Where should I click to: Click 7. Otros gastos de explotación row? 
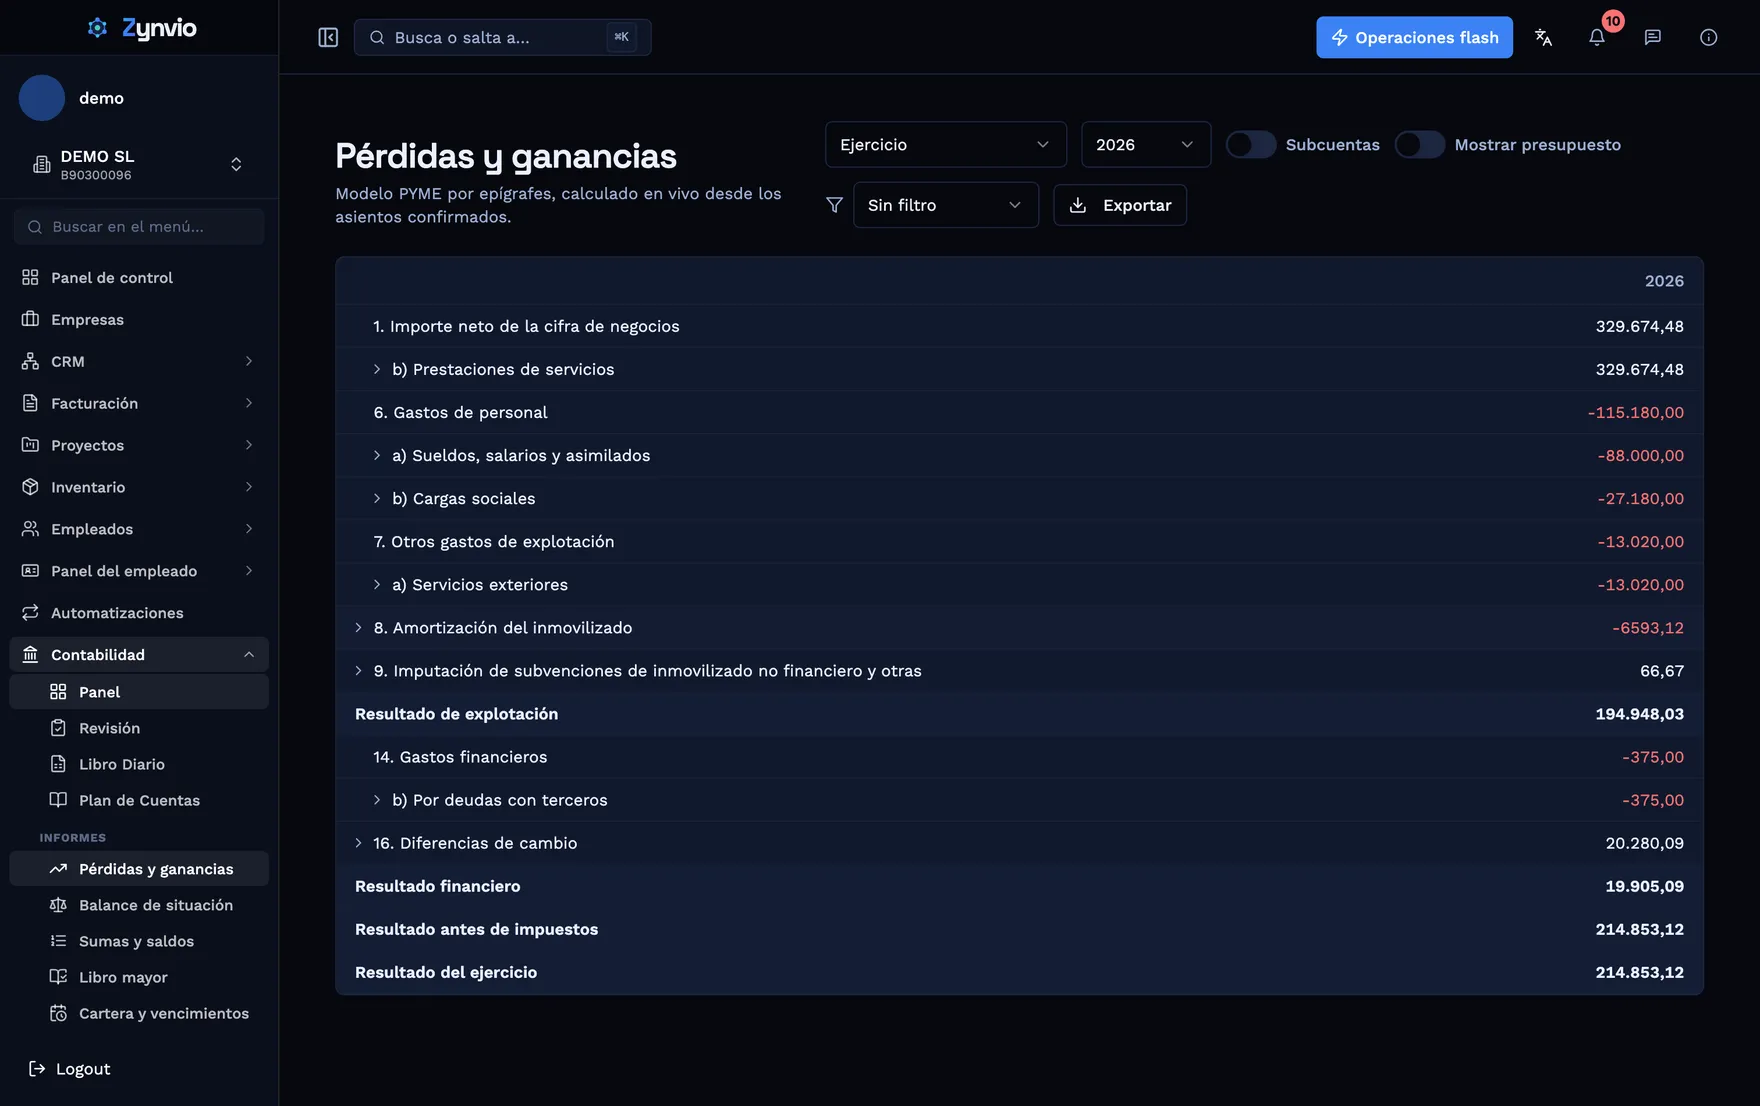pos(1019,541)
